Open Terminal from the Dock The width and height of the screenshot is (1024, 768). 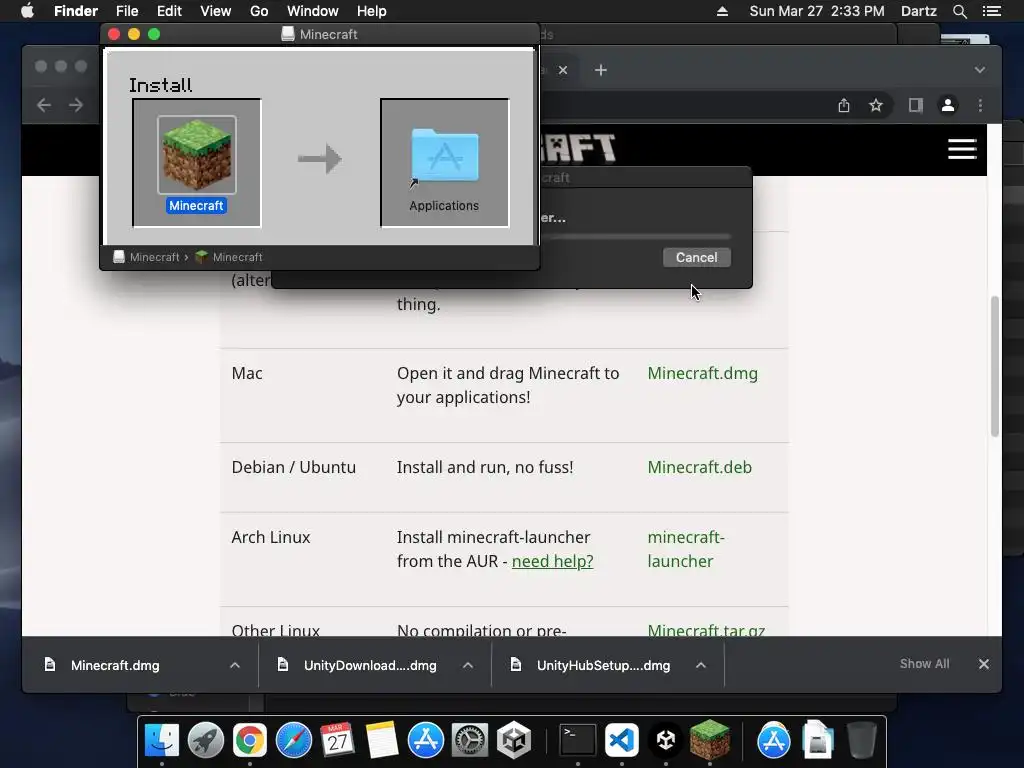[x=578, y=740]
